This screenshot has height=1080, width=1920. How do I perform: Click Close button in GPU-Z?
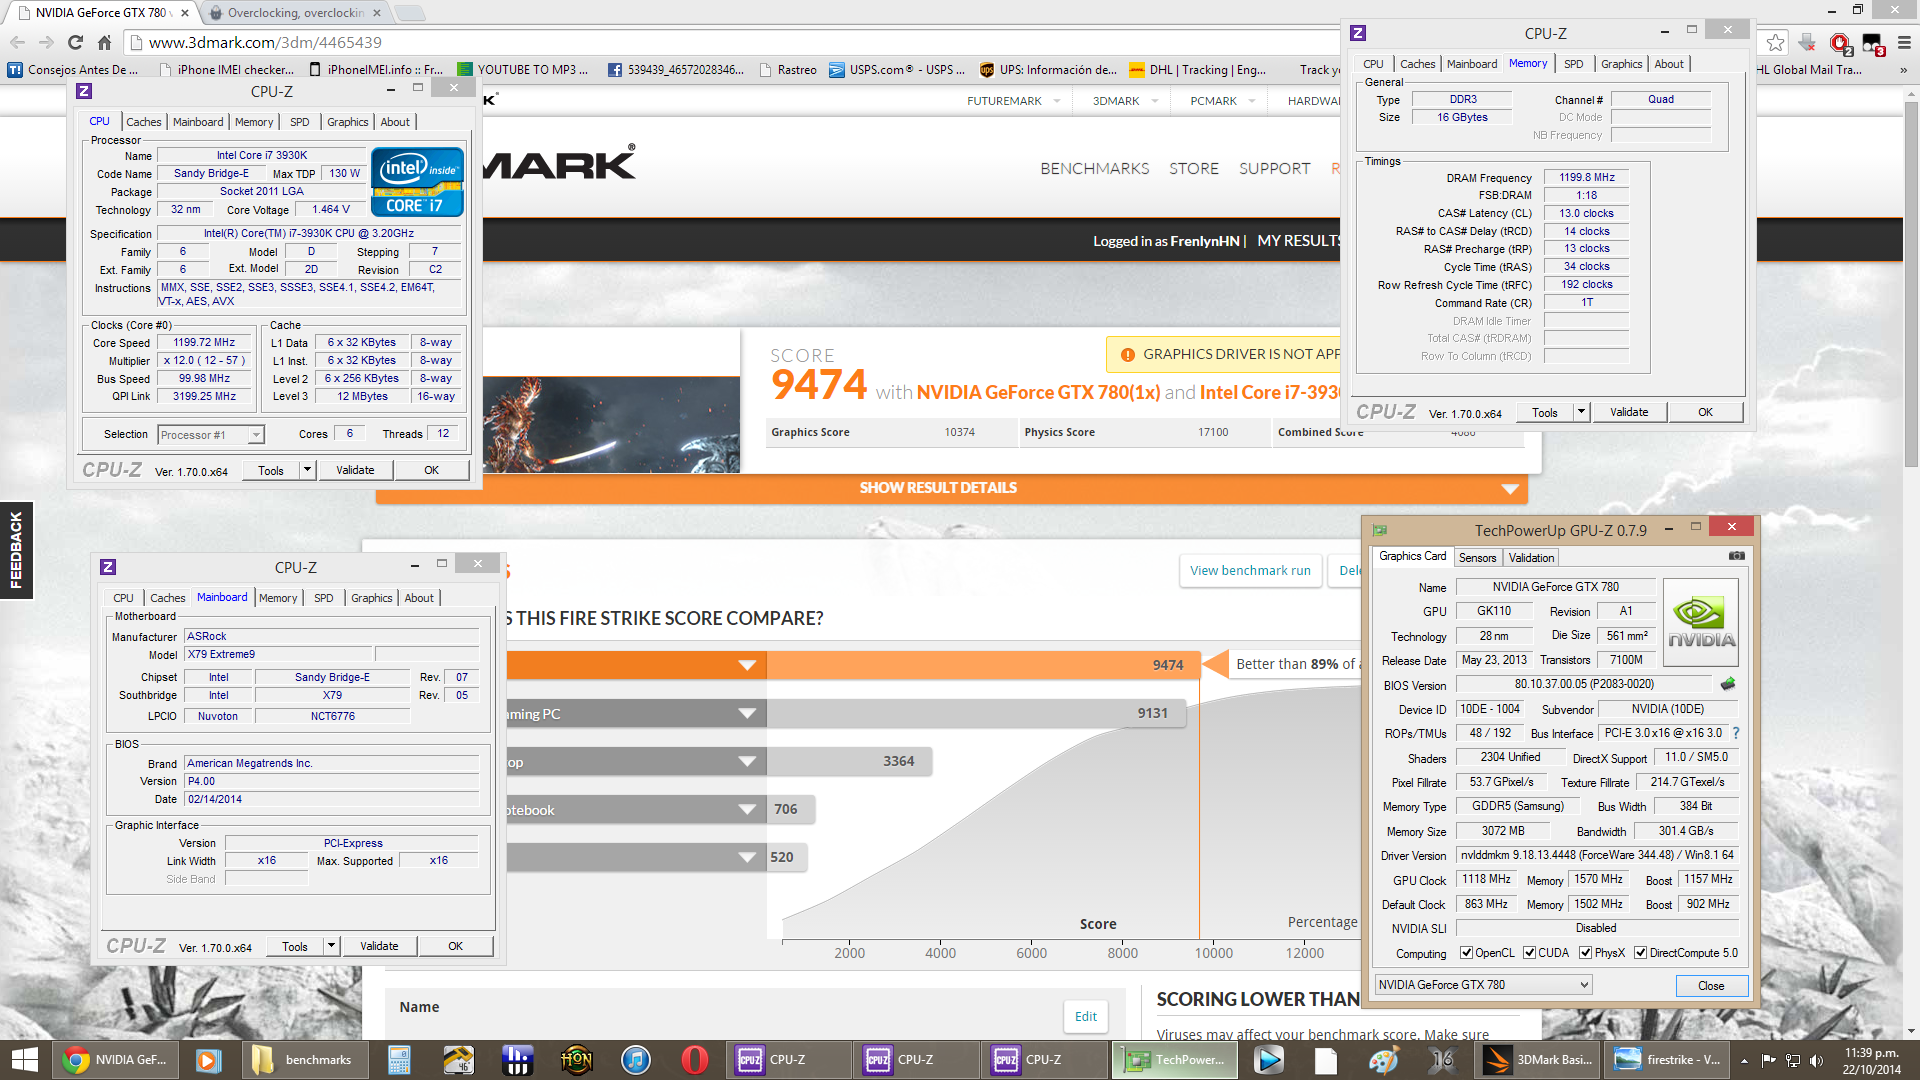click(x=1711, y=985)
